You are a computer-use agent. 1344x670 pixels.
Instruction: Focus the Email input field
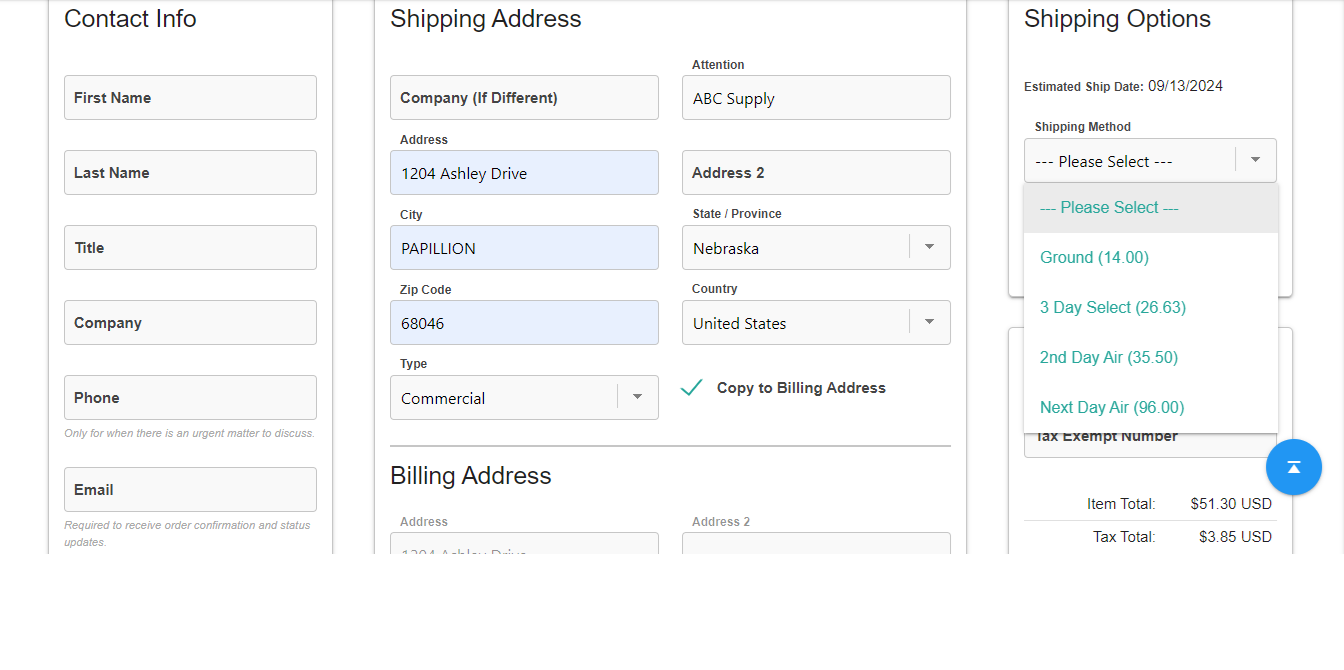pyautogui.click(x=190, y=490)
